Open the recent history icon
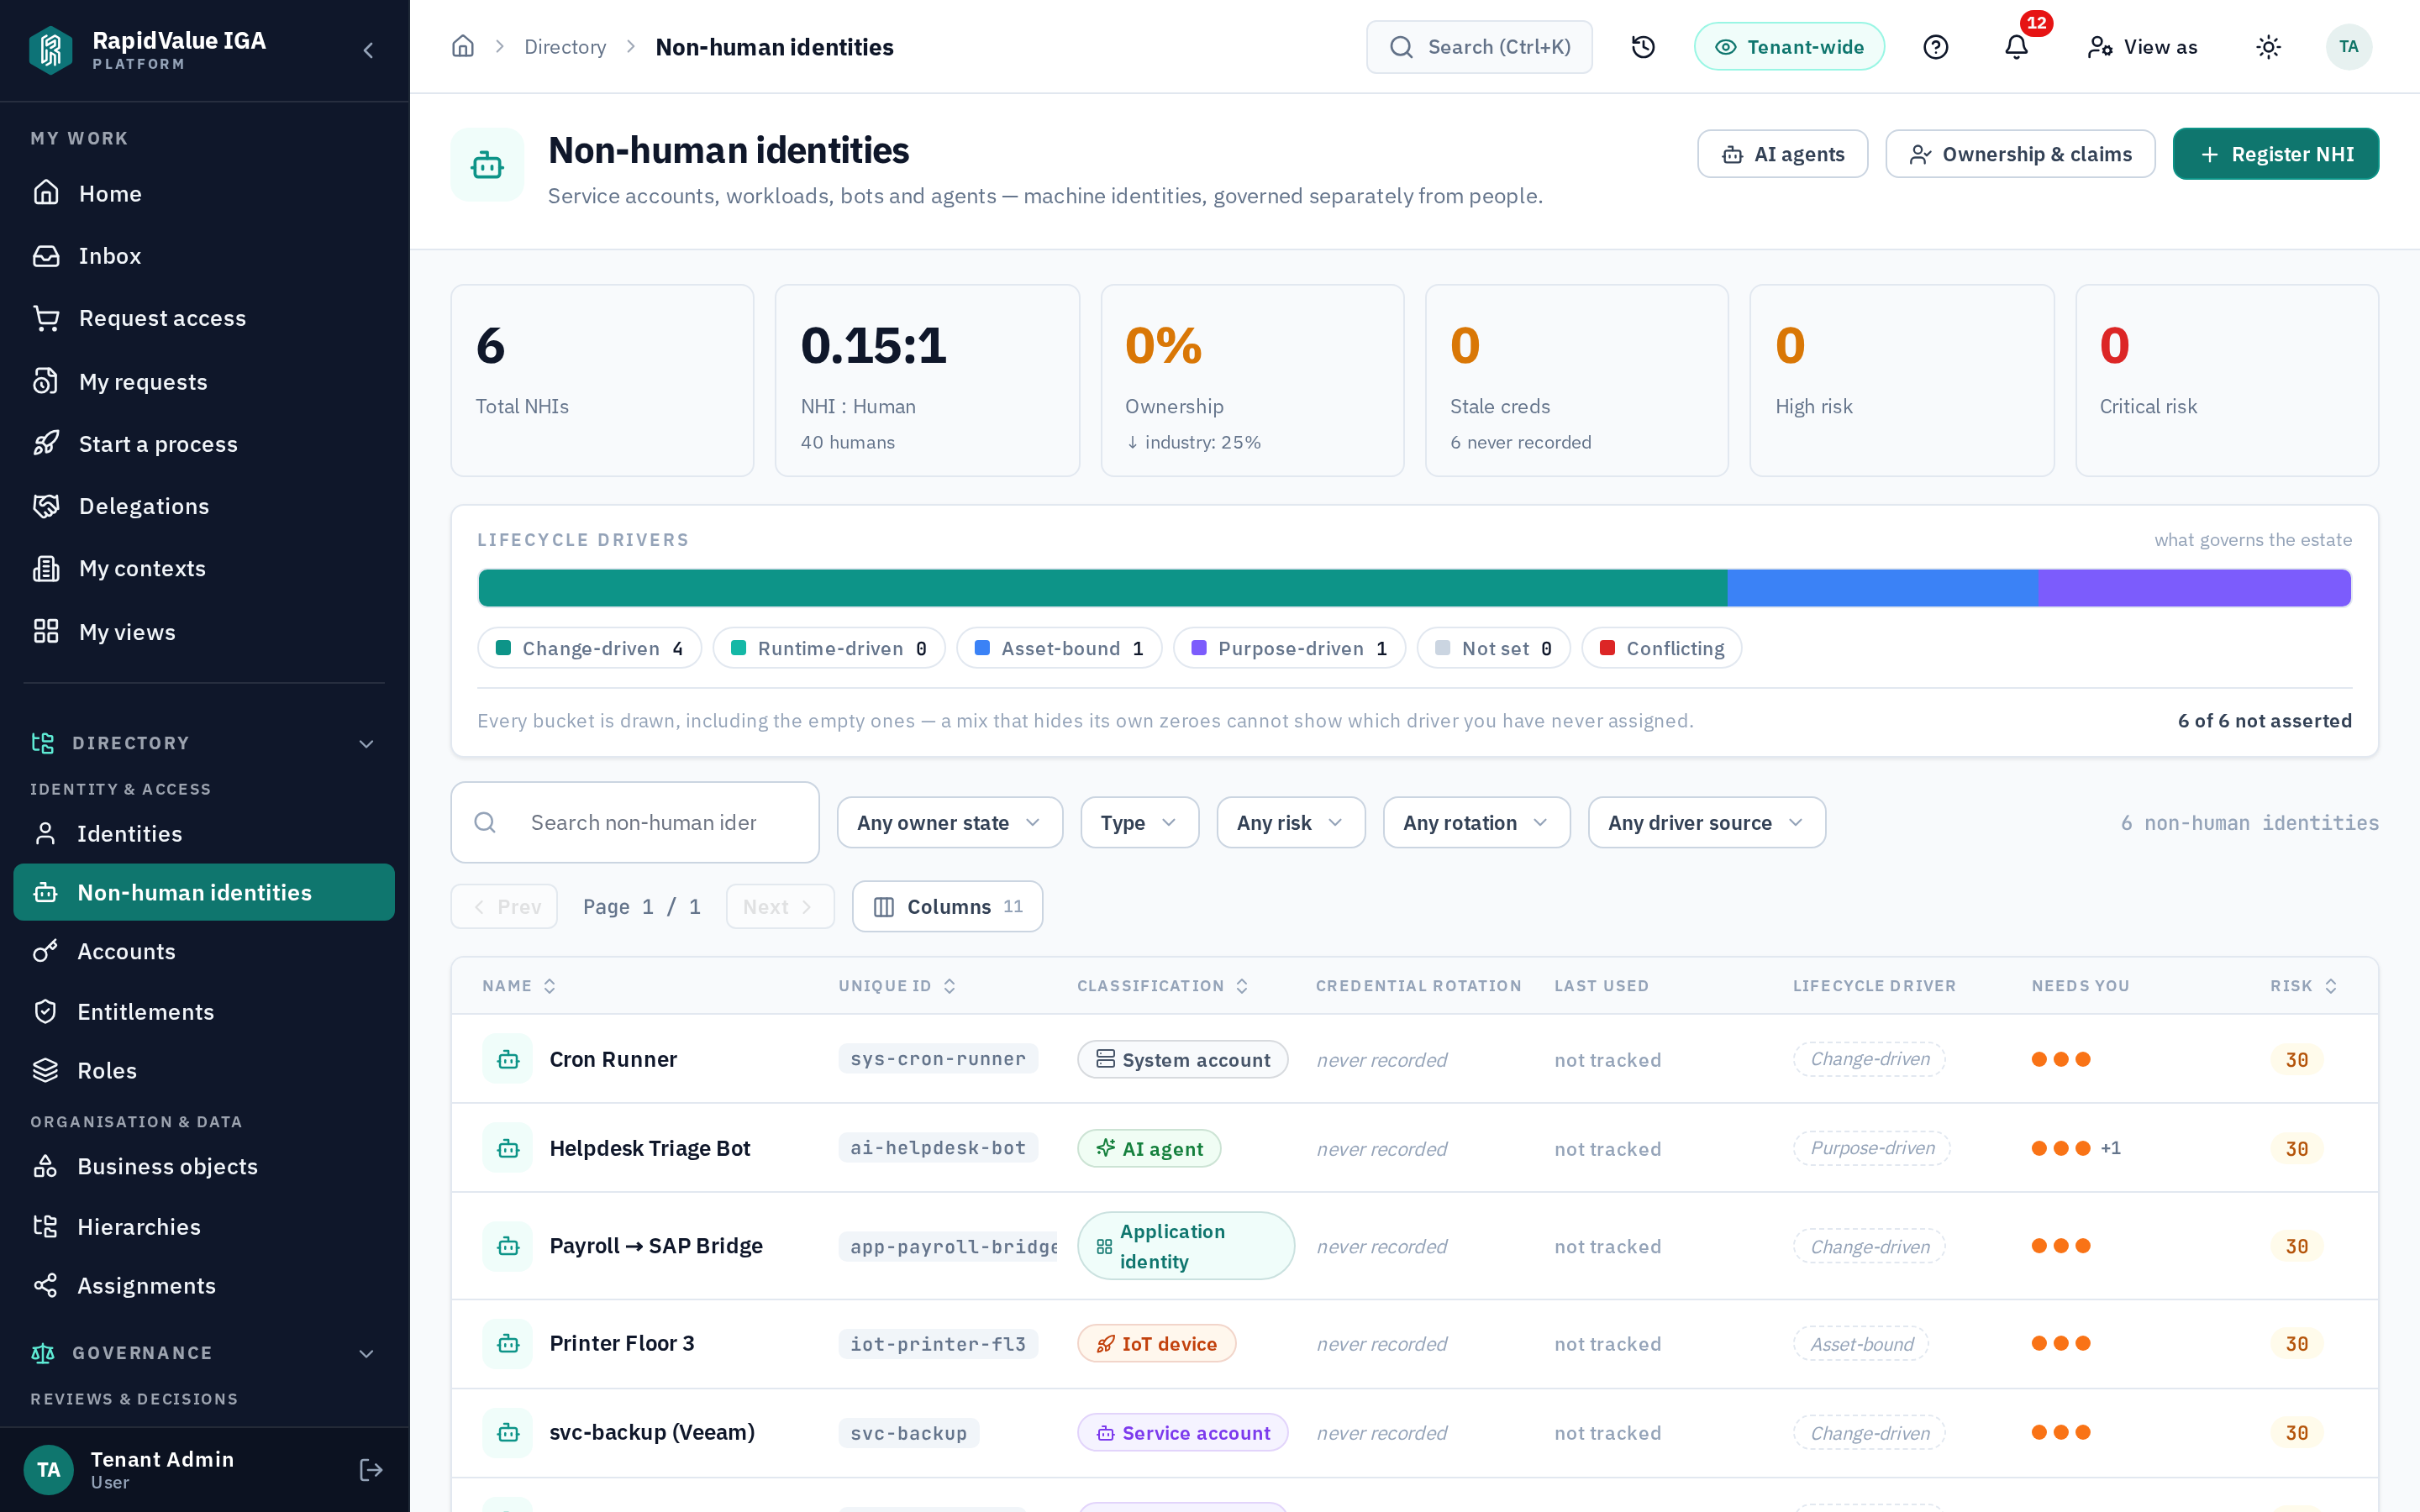 tap(1643, 47)
